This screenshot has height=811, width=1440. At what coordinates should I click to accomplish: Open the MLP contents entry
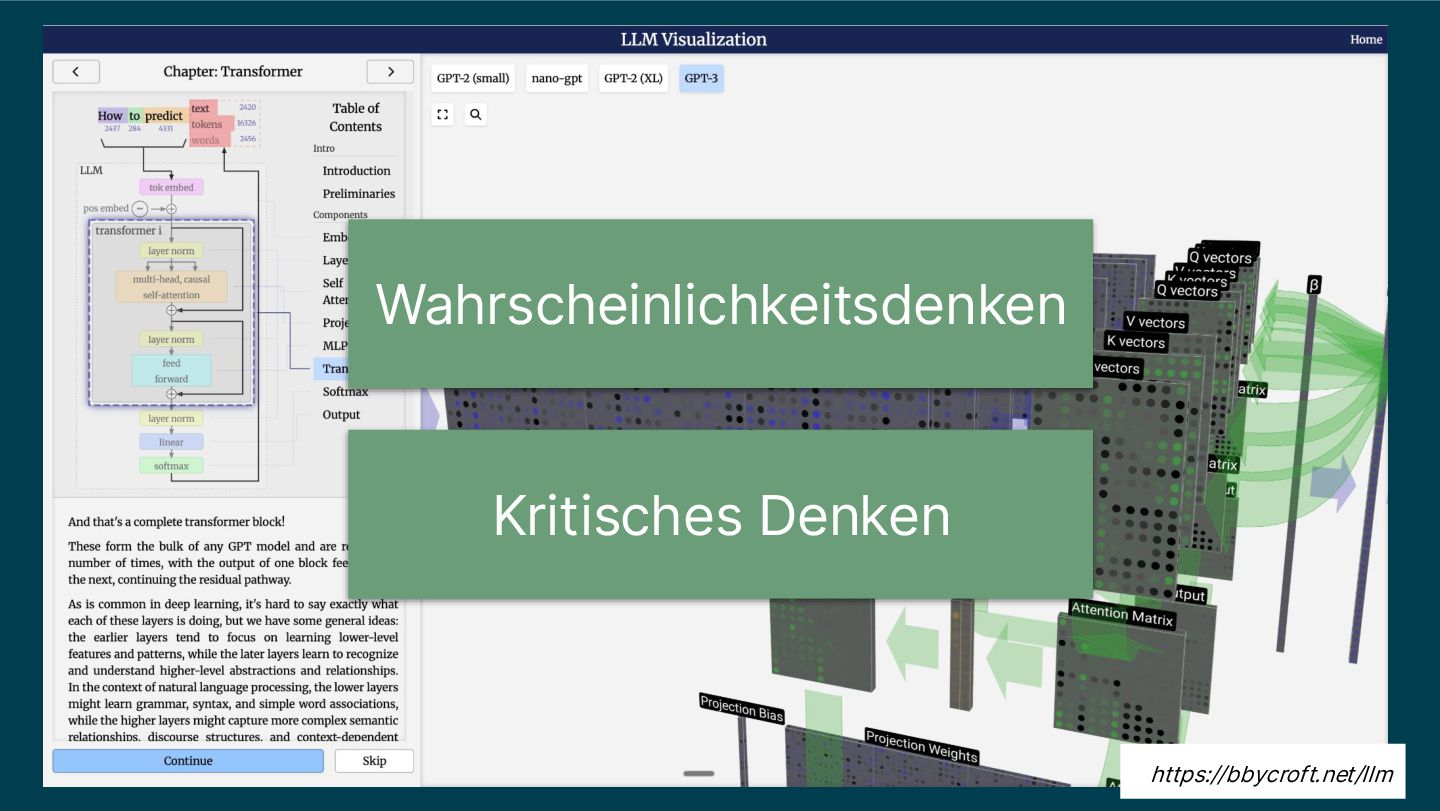coord(334,346)
